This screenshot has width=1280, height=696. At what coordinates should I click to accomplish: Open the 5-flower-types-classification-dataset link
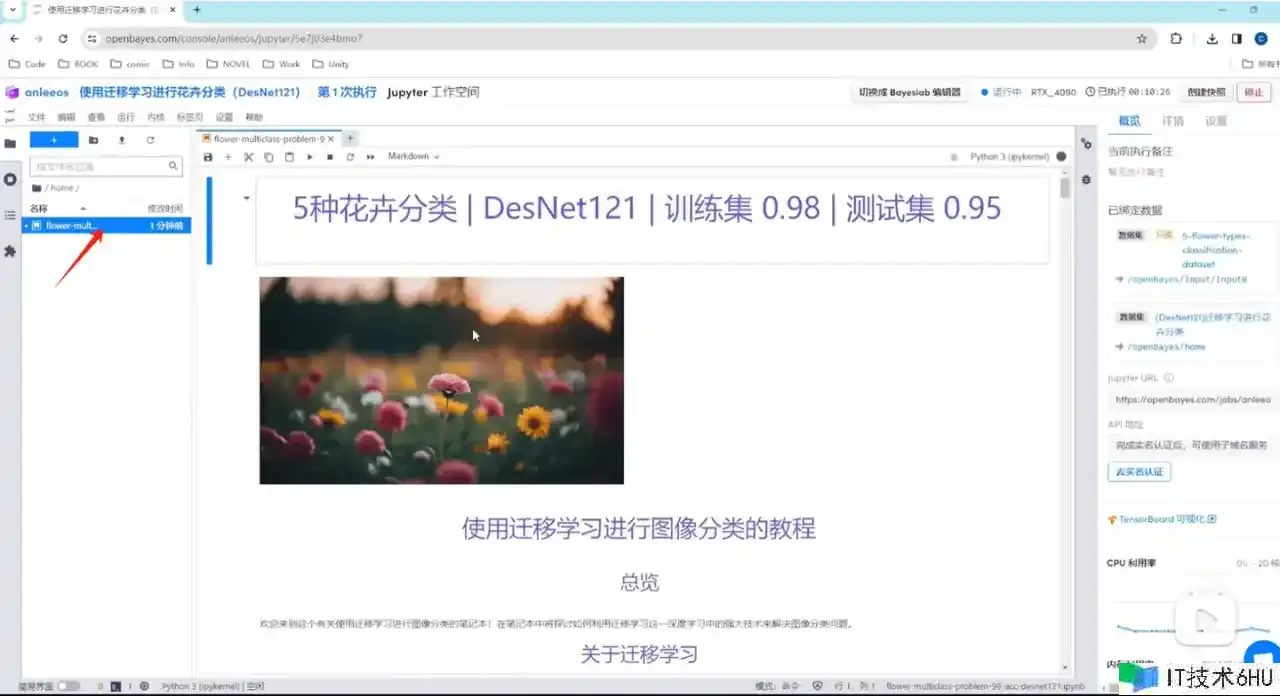pyautogui.click(x=1215, y=250)
